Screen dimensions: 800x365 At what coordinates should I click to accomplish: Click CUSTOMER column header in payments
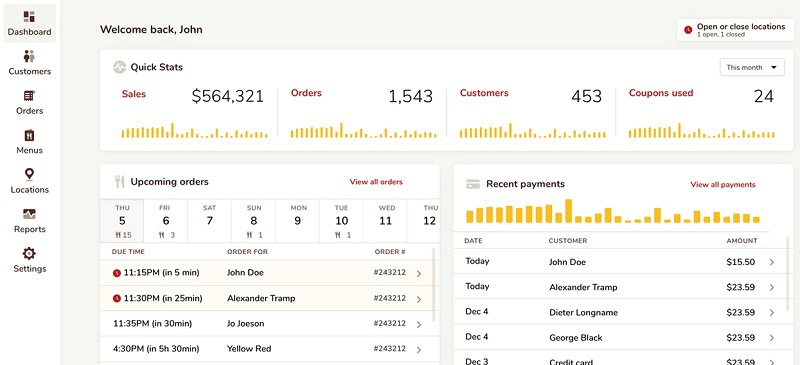[568, 240]
